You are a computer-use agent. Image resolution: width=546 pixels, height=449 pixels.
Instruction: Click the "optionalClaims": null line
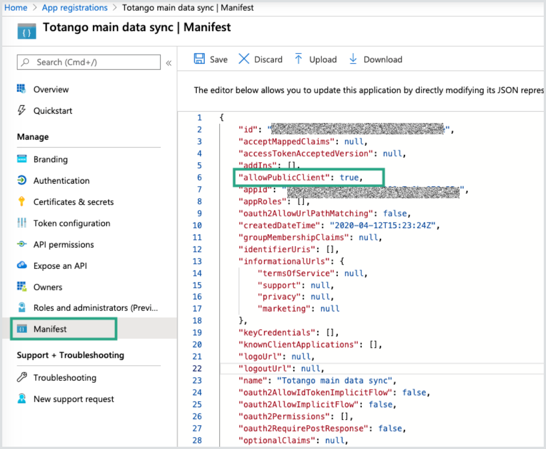(x=293, y=440)
